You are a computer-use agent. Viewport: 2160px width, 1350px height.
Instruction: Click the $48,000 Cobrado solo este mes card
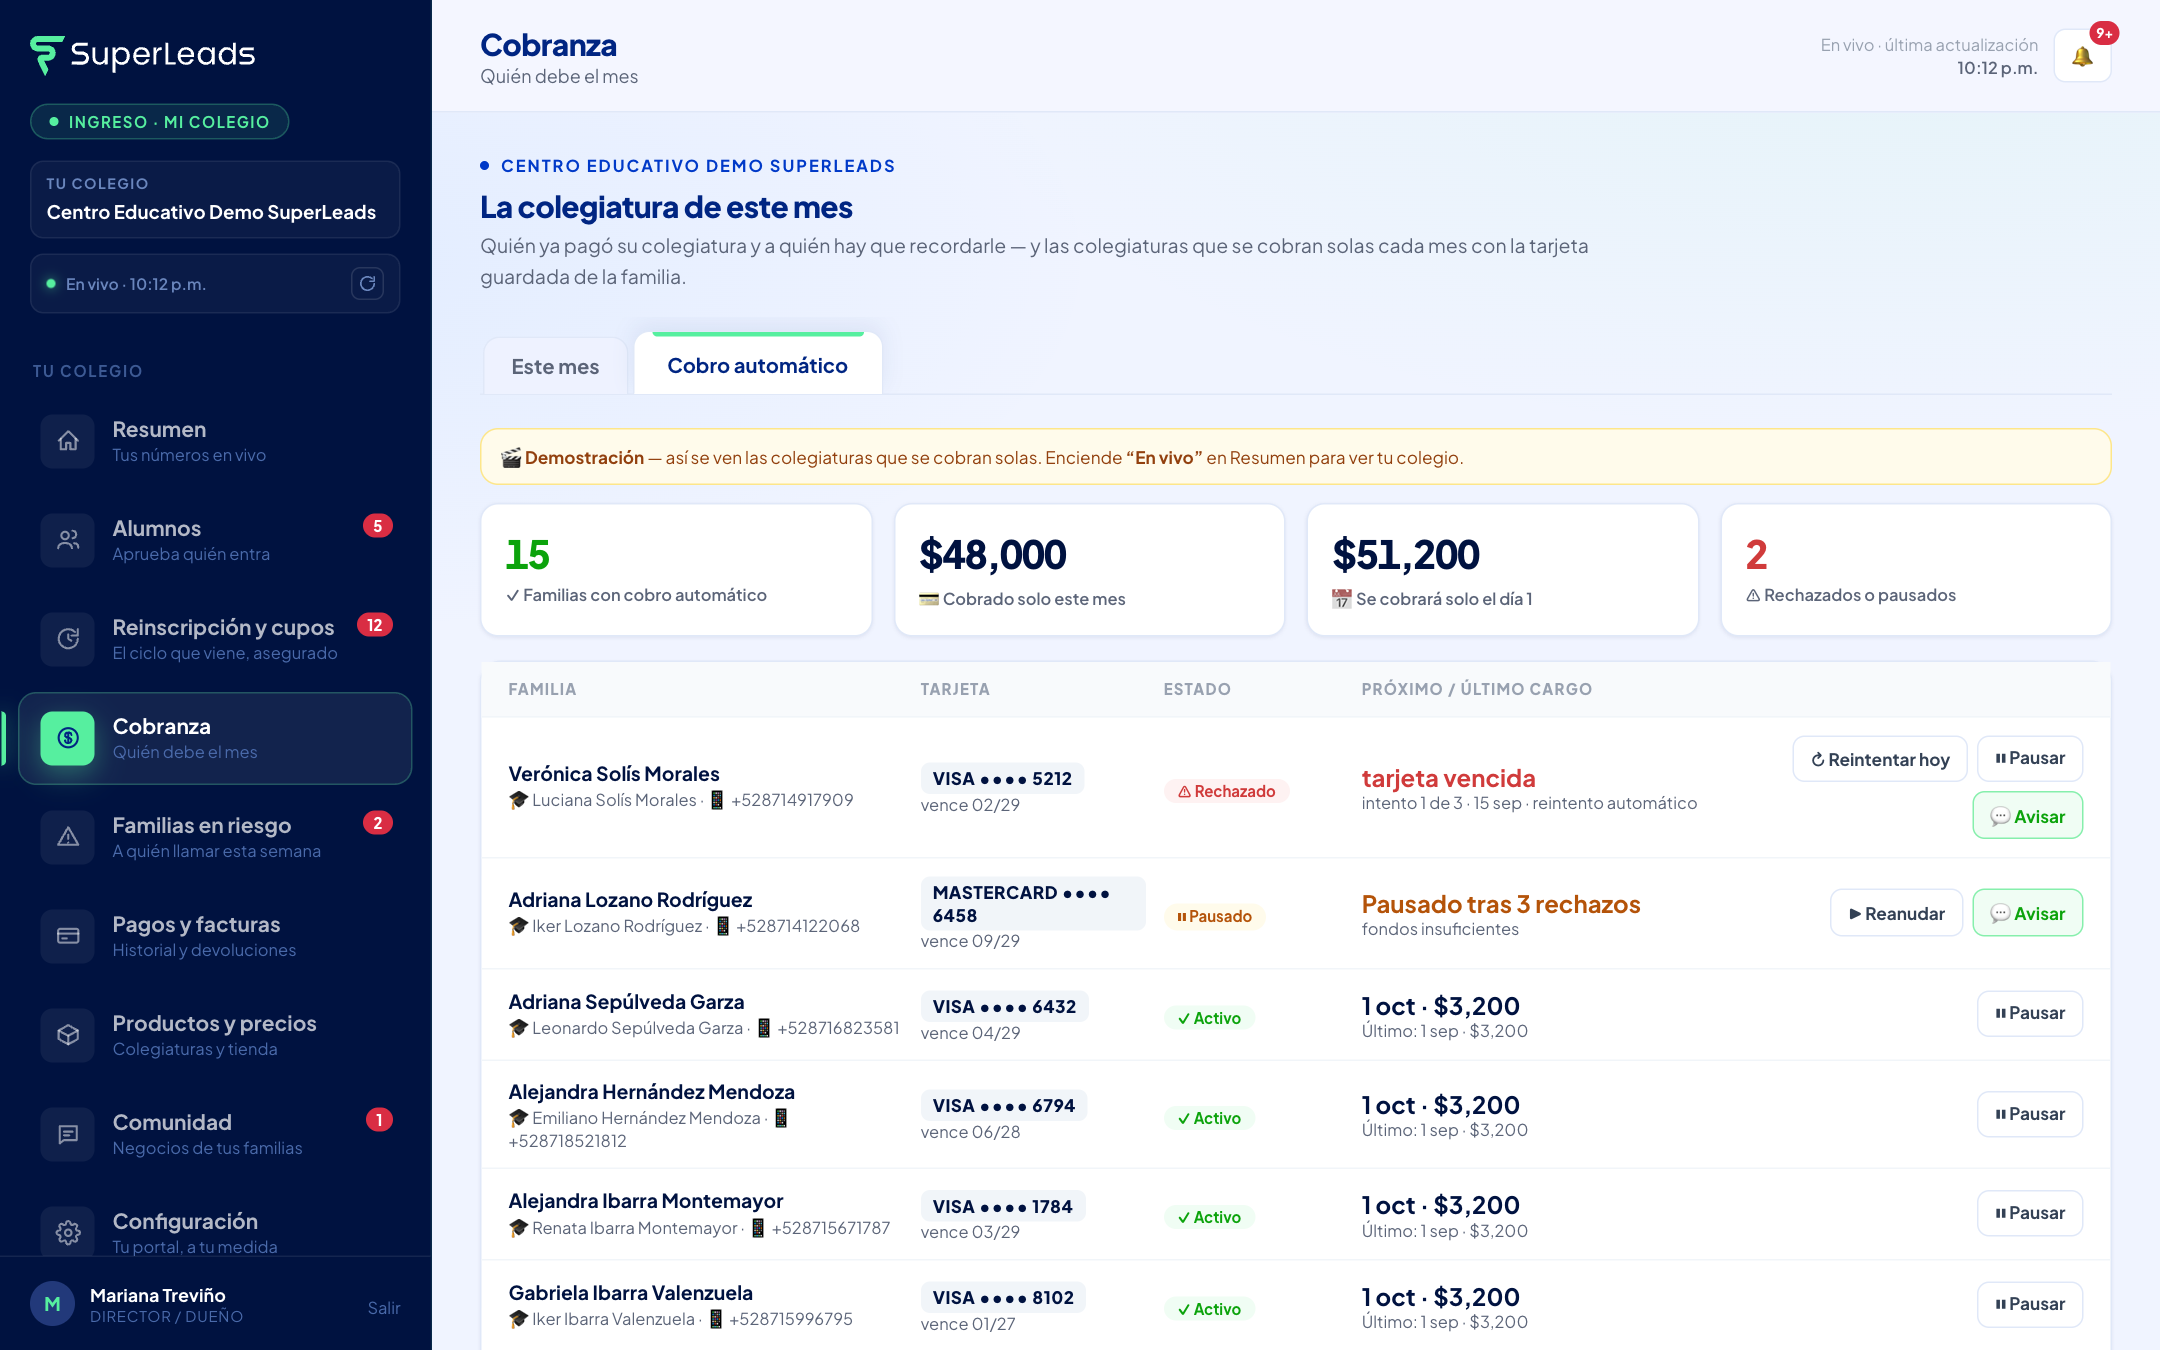click(1089, 570)
